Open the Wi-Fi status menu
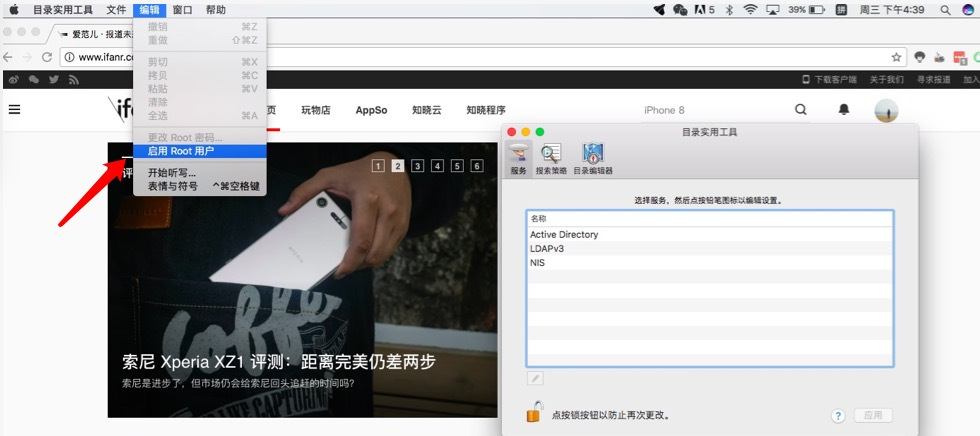 750,9
